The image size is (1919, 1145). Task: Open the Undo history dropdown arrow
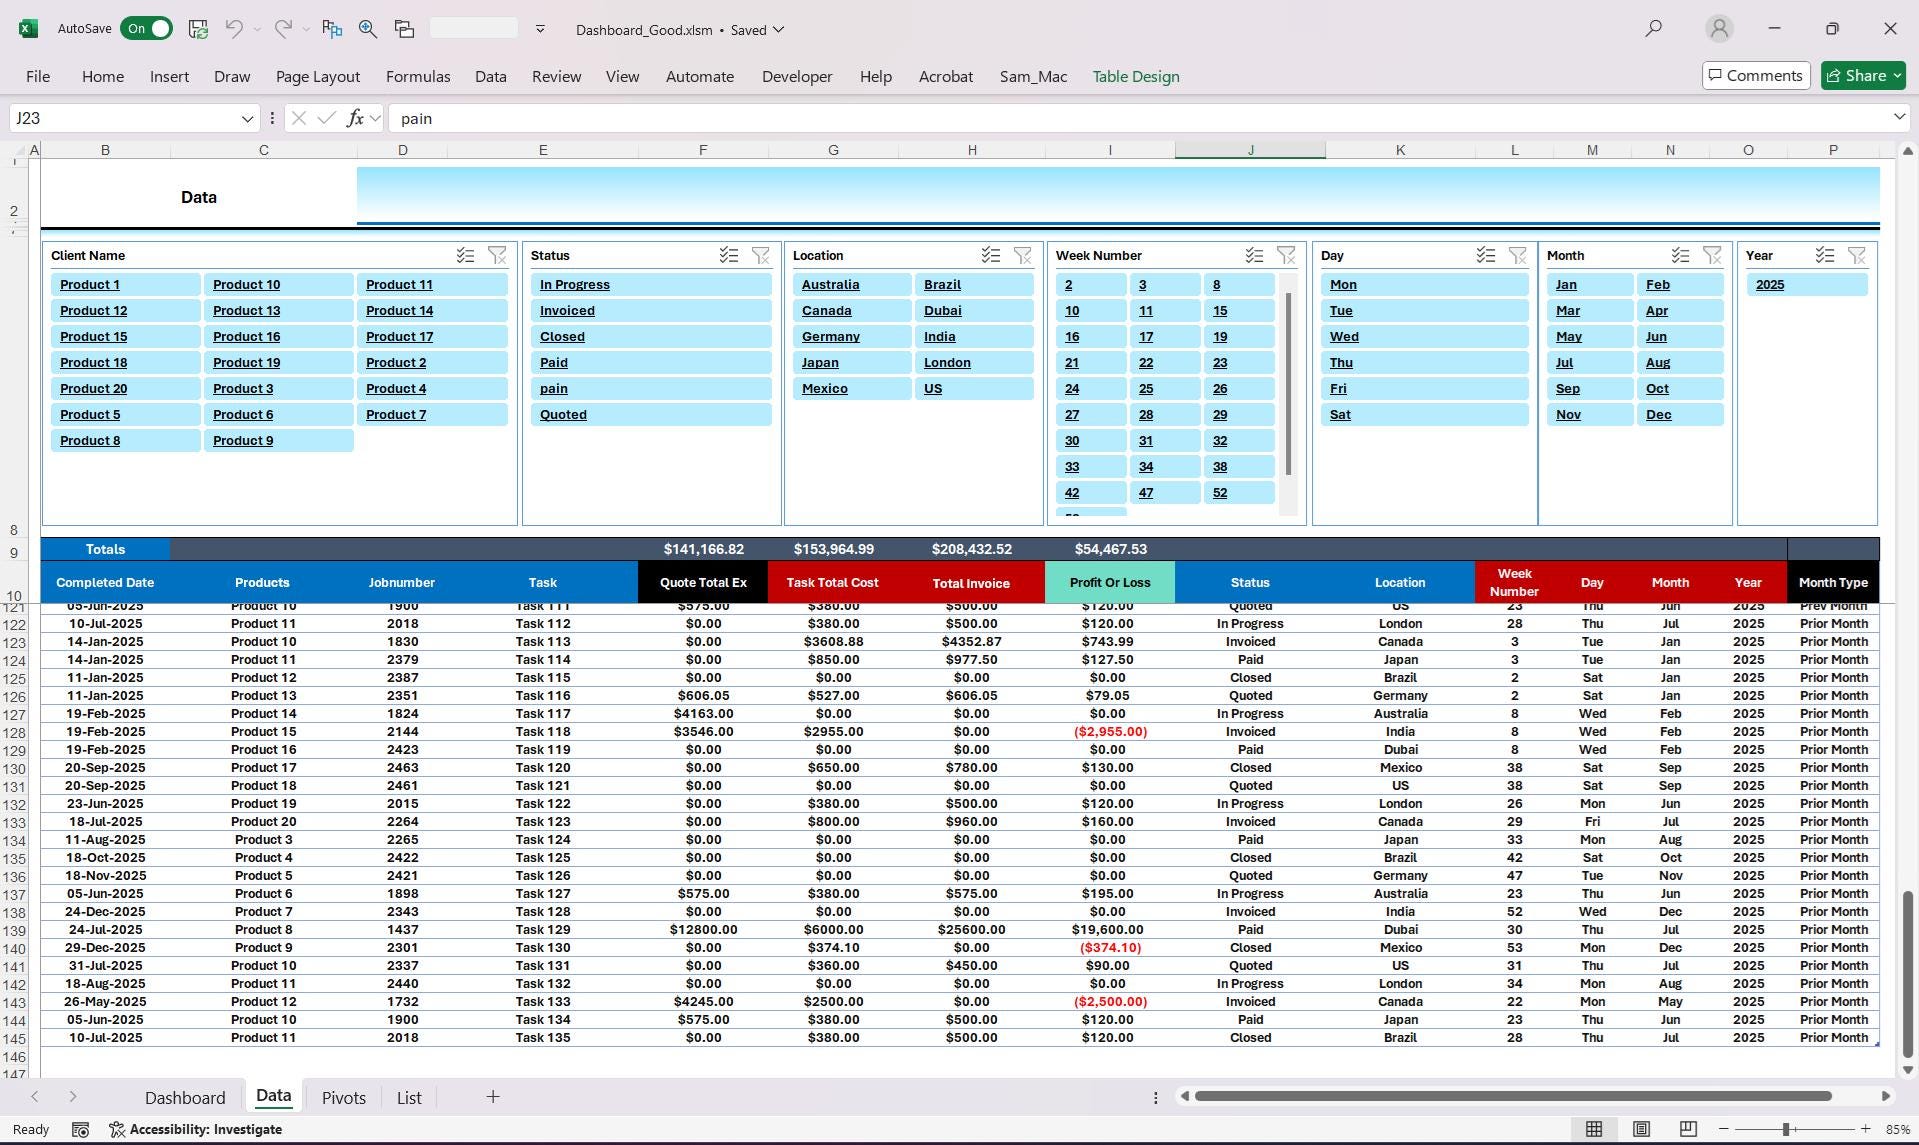coord(257,30)
